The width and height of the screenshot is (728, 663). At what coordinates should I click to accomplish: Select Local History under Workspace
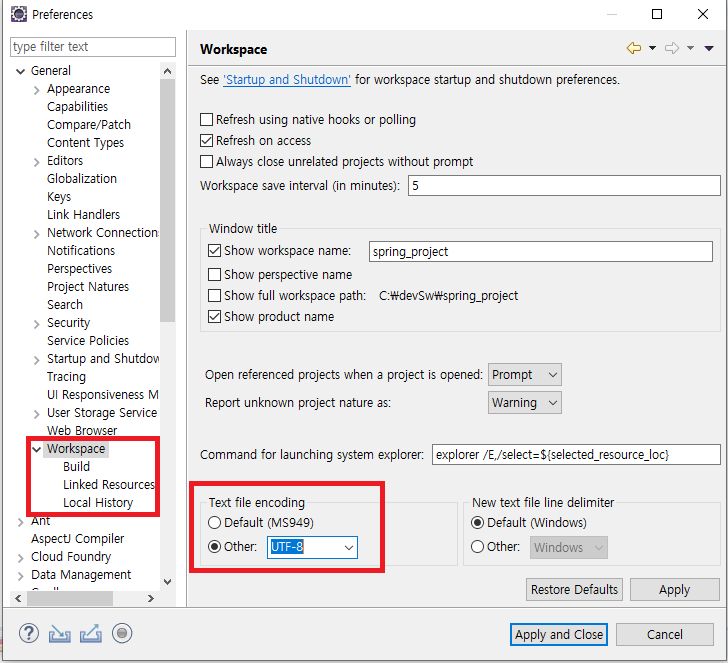98,503
